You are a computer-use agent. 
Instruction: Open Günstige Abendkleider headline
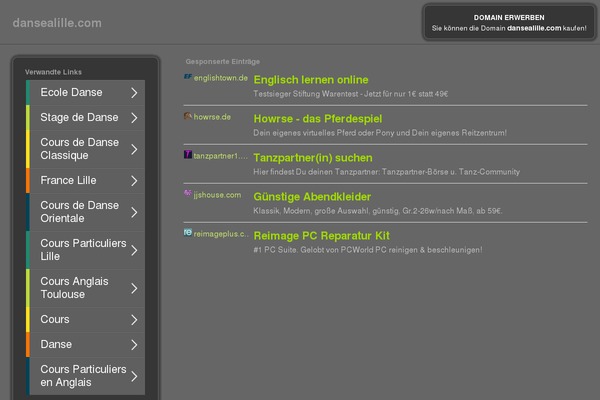point(312,197)
